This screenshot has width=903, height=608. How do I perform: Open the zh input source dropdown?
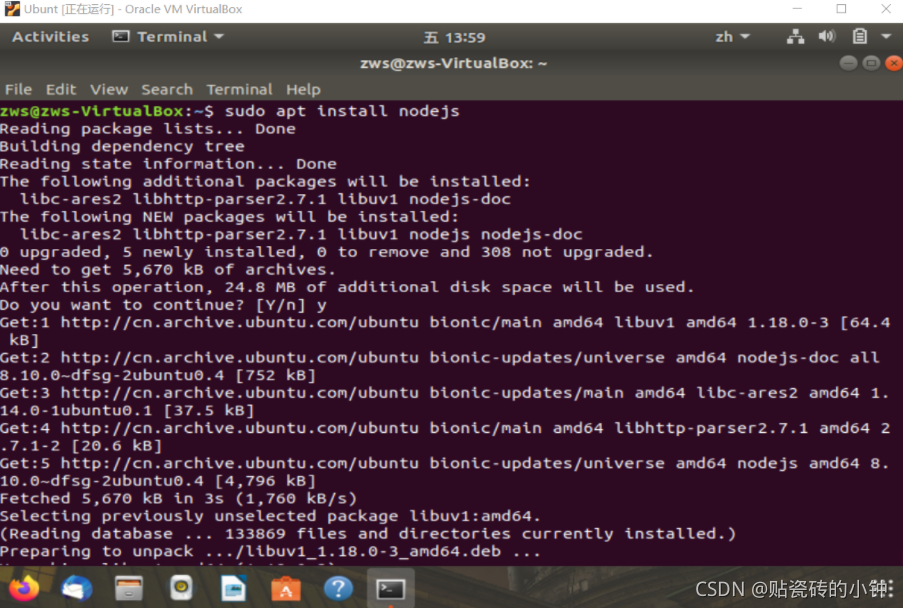point(733,37)
